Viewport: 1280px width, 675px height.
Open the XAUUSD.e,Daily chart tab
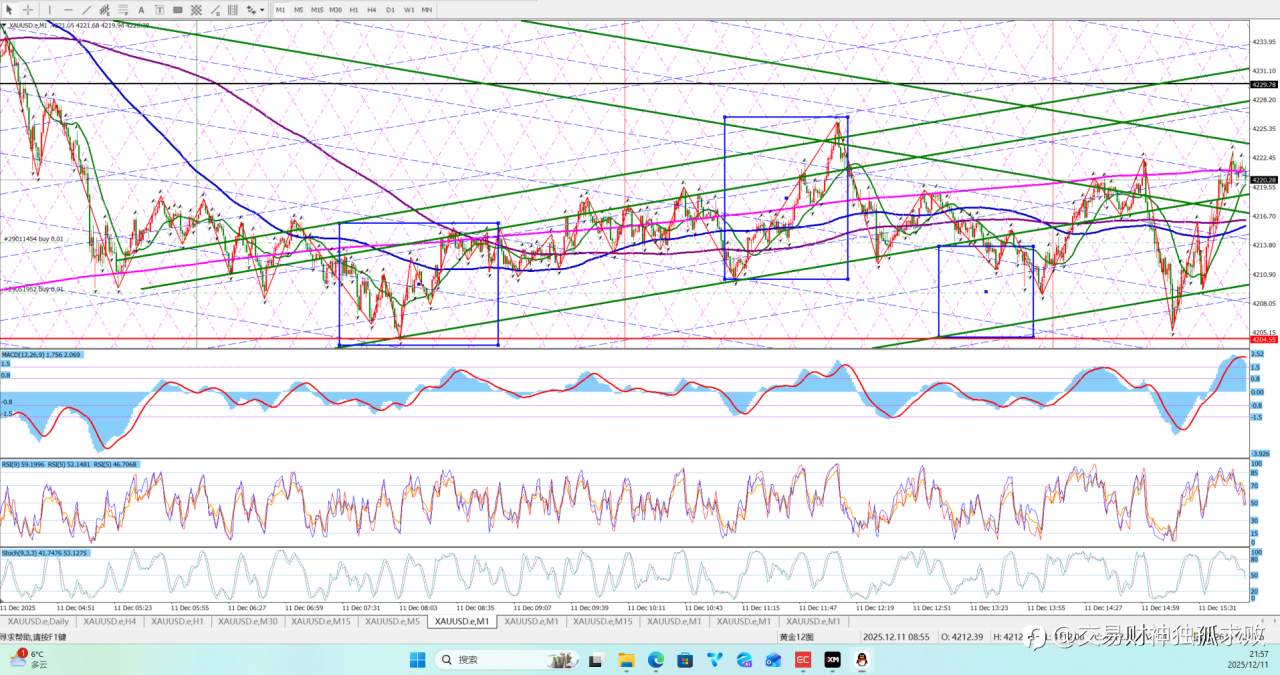coord(36,621)
